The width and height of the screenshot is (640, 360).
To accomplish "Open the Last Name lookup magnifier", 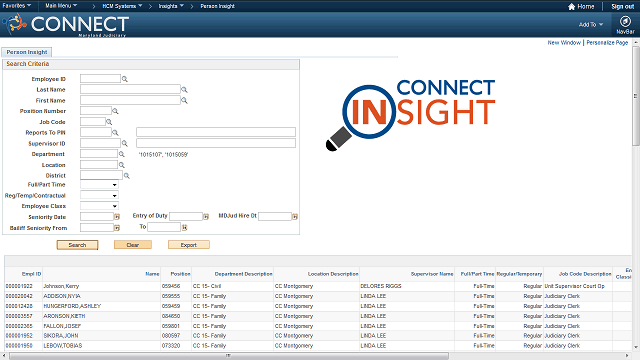I will (184, 90).
